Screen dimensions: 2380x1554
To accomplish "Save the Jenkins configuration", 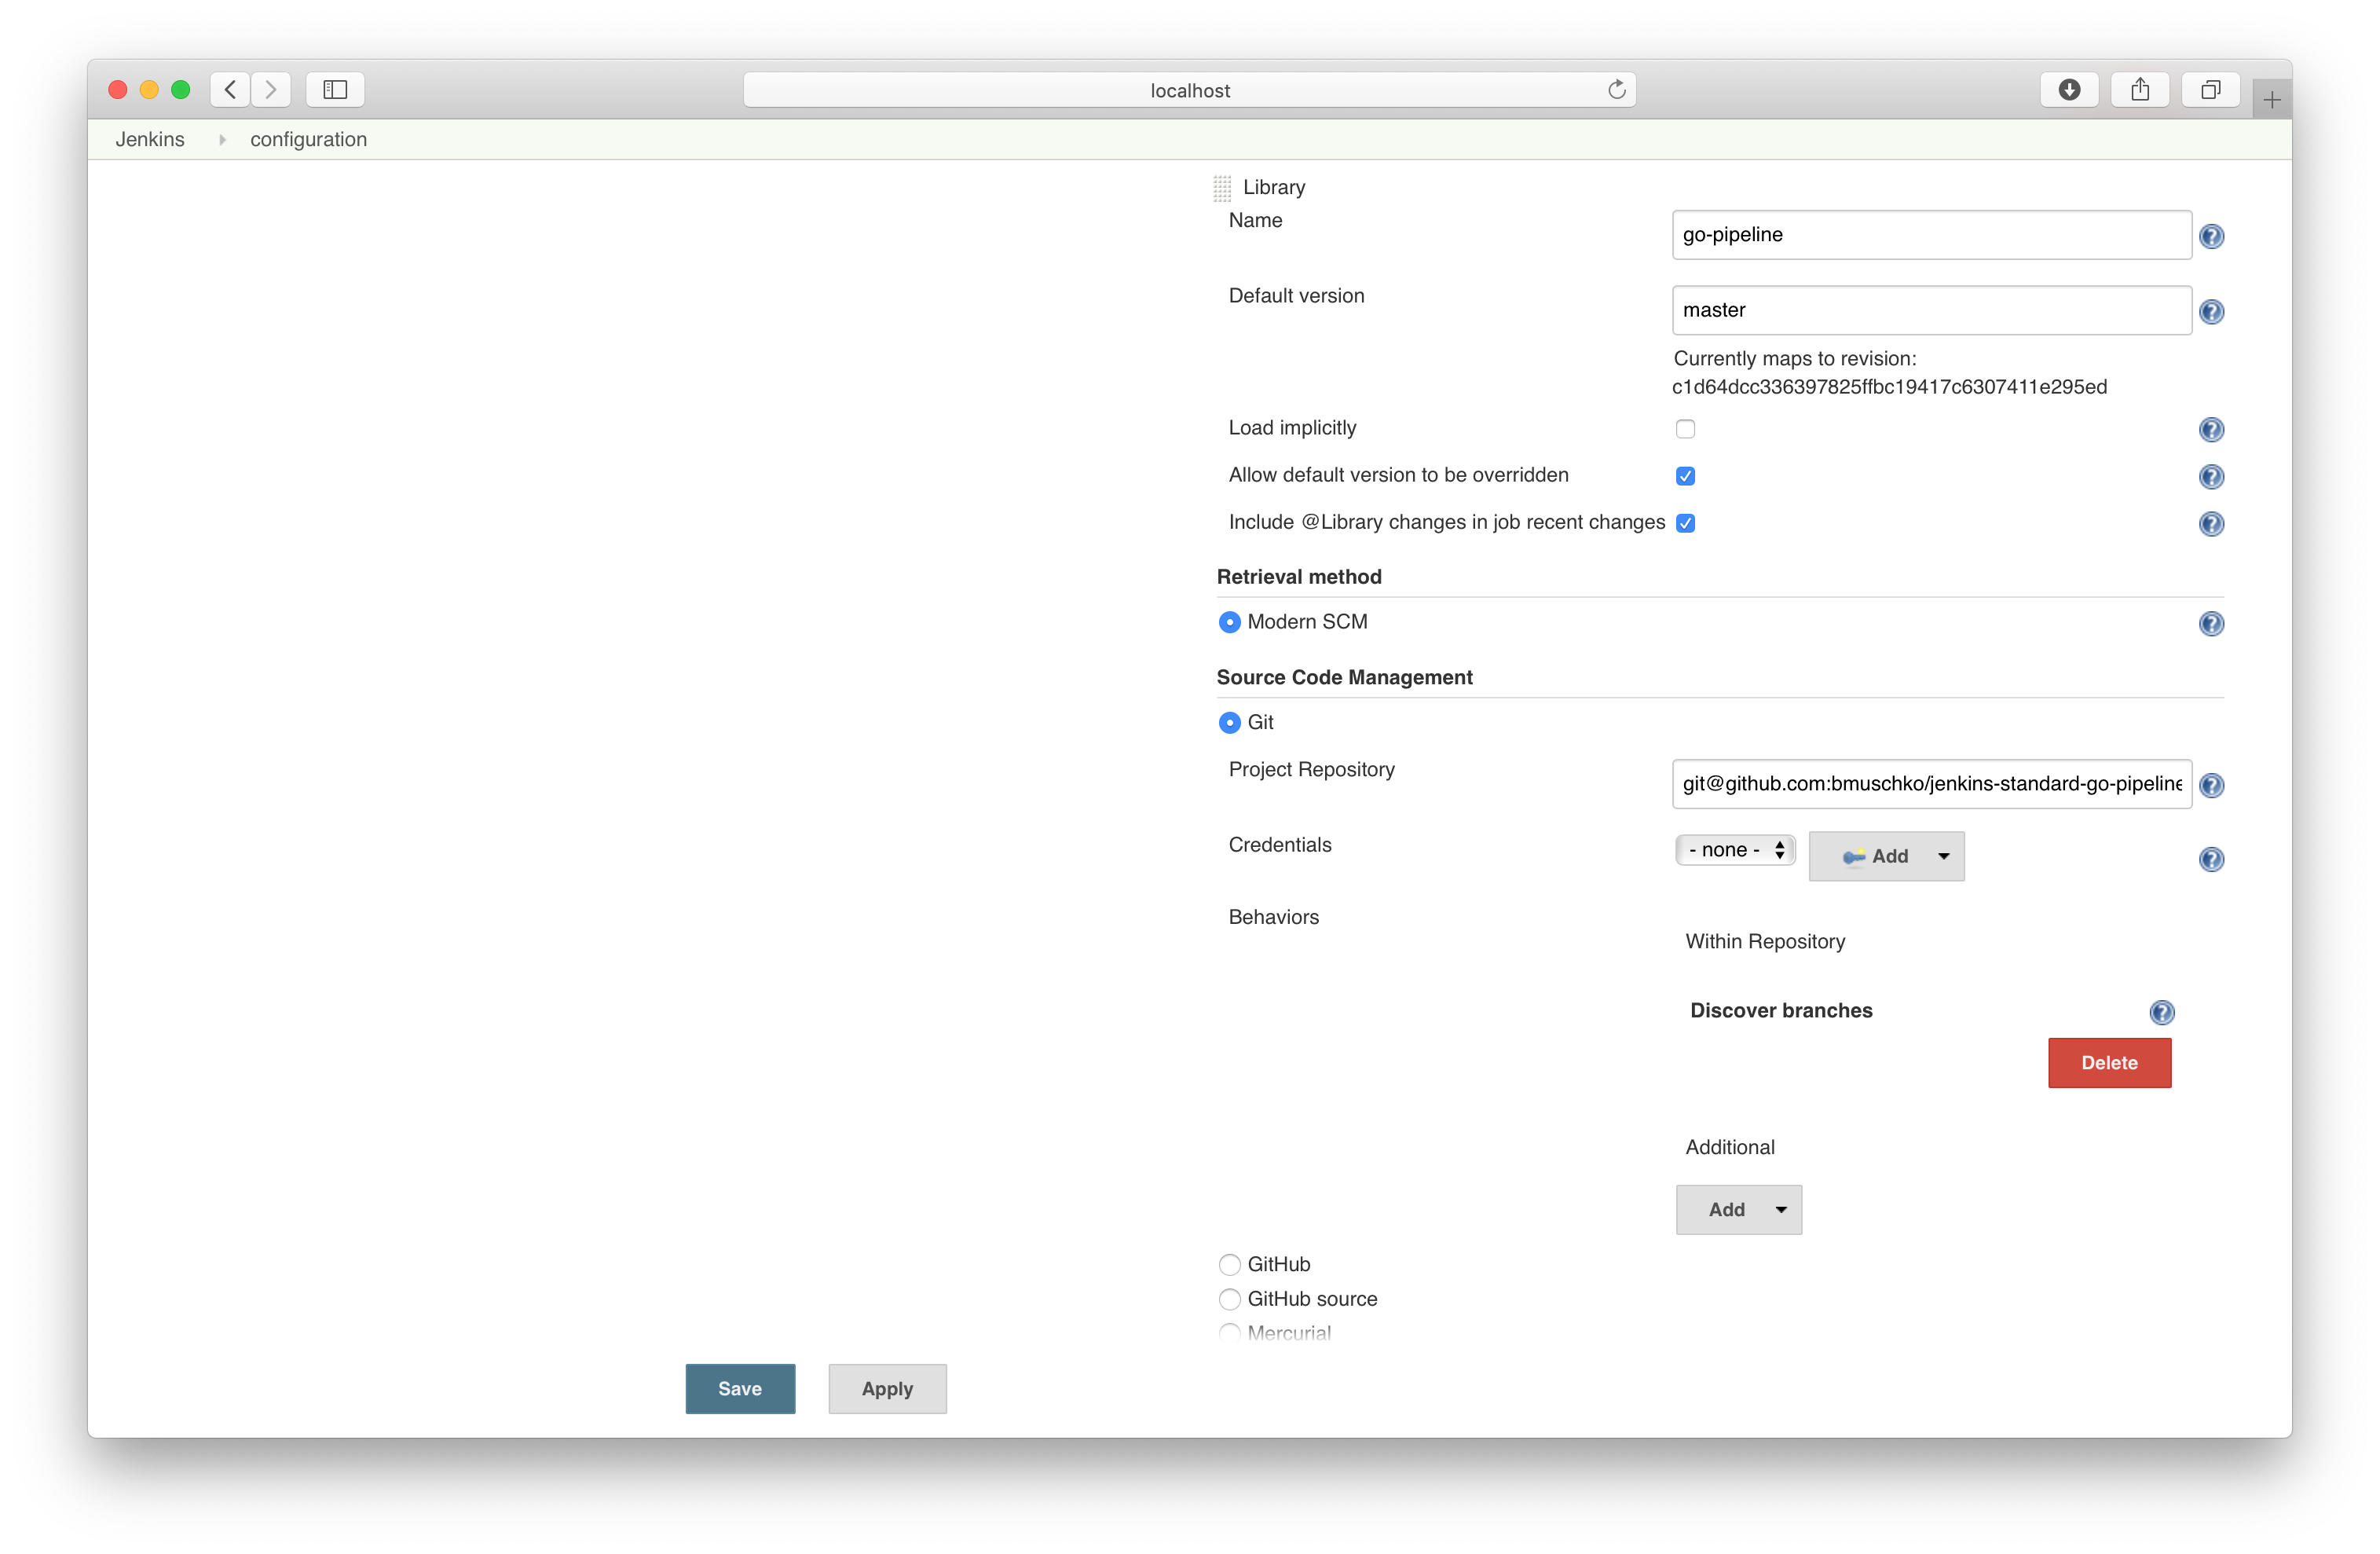I will (739, 1388).
